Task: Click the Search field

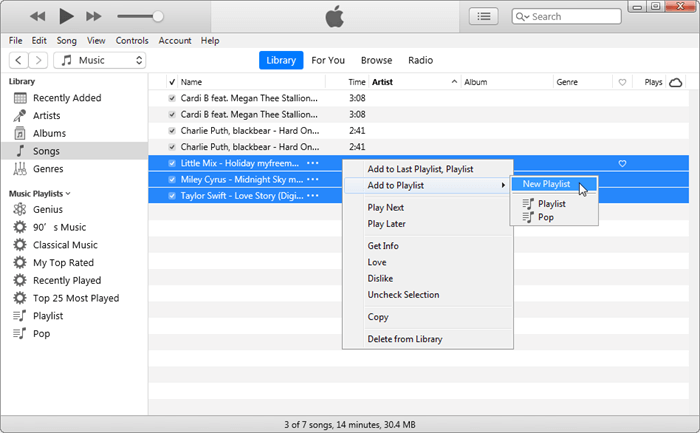Action: point(567,17)
